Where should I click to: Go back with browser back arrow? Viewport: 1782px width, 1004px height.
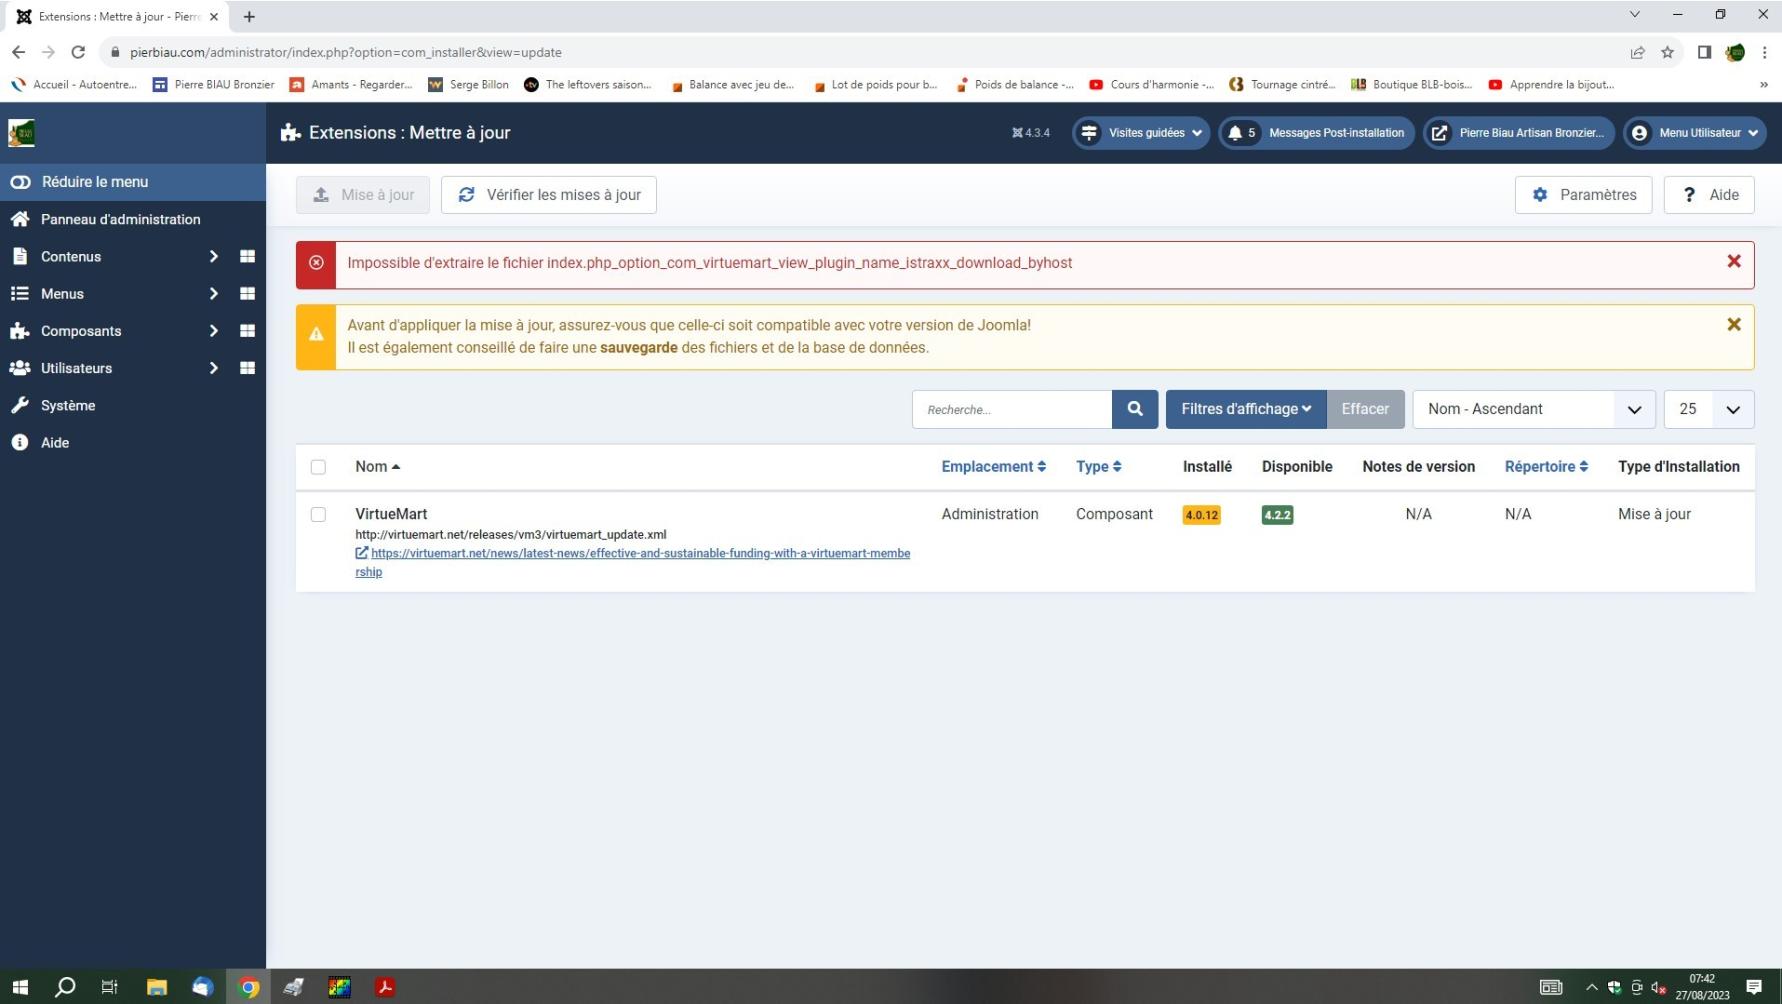18,52
